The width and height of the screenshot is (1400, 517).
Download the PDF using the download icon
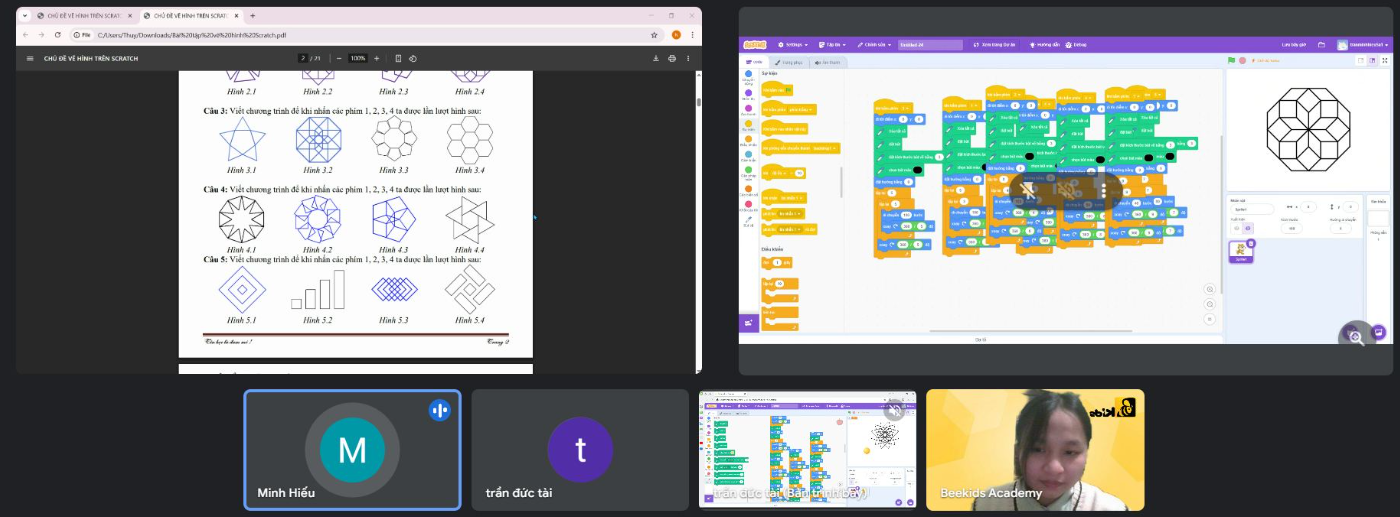656,58
